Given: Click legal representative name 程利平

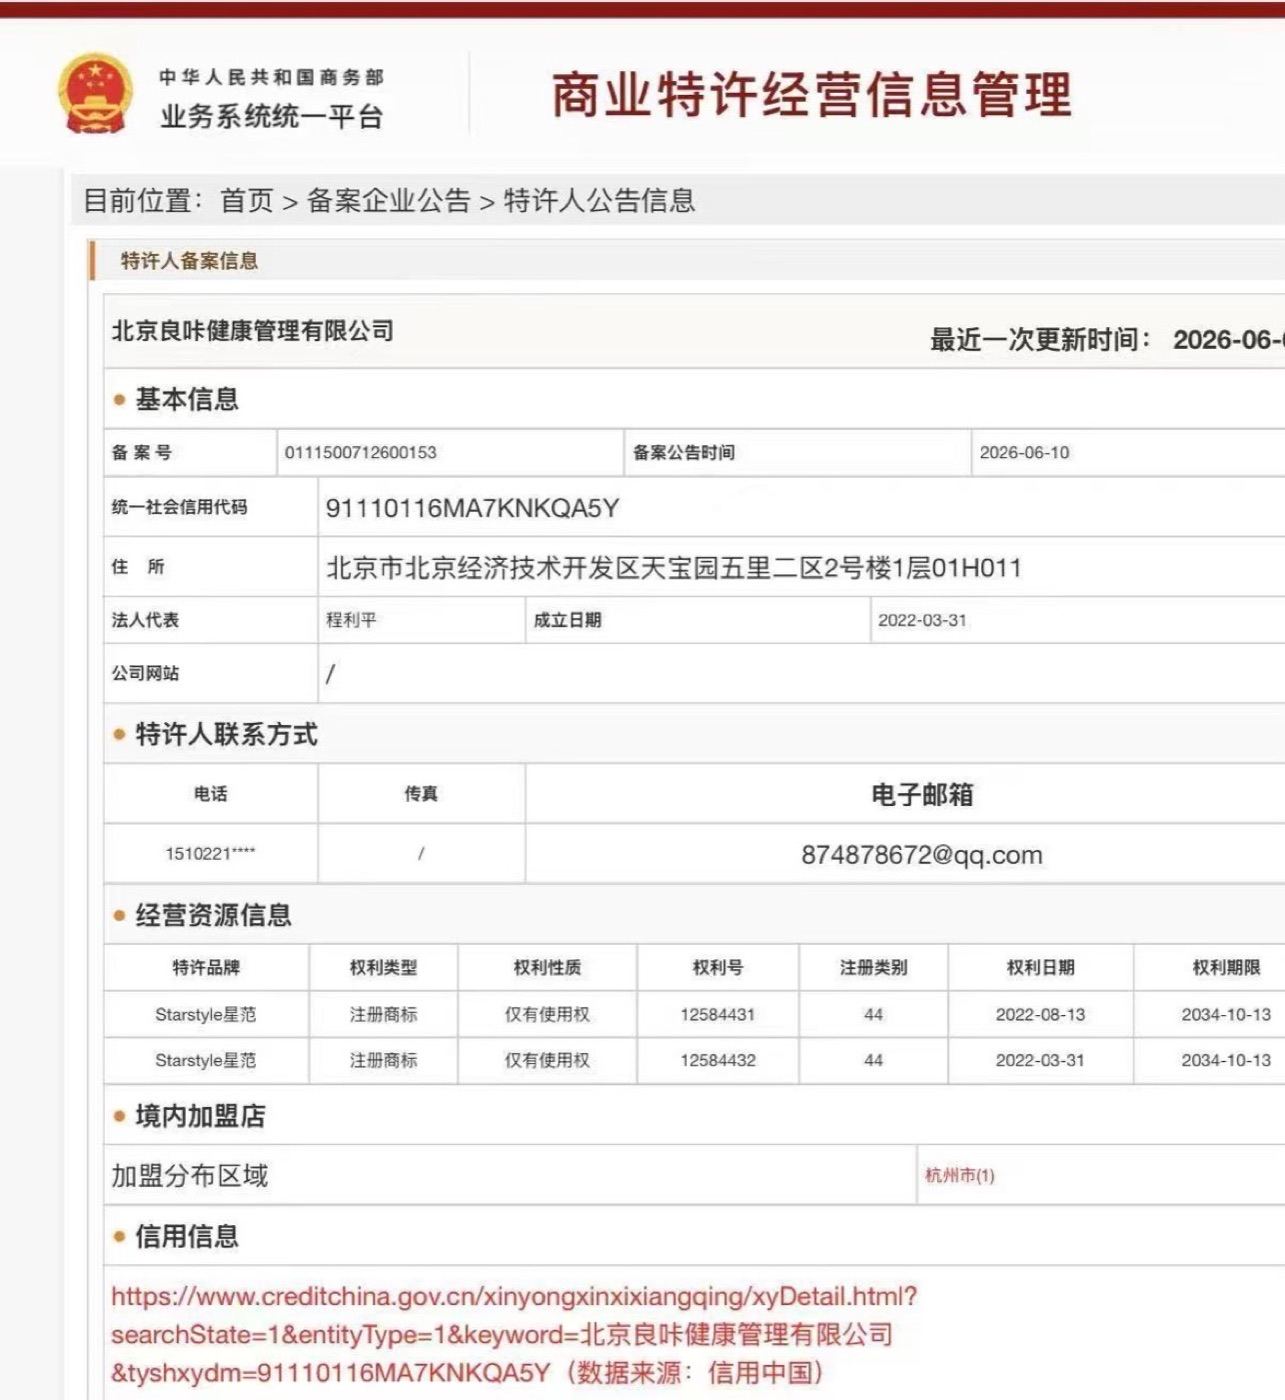Looking at the screenshot, I should point(351,620).
